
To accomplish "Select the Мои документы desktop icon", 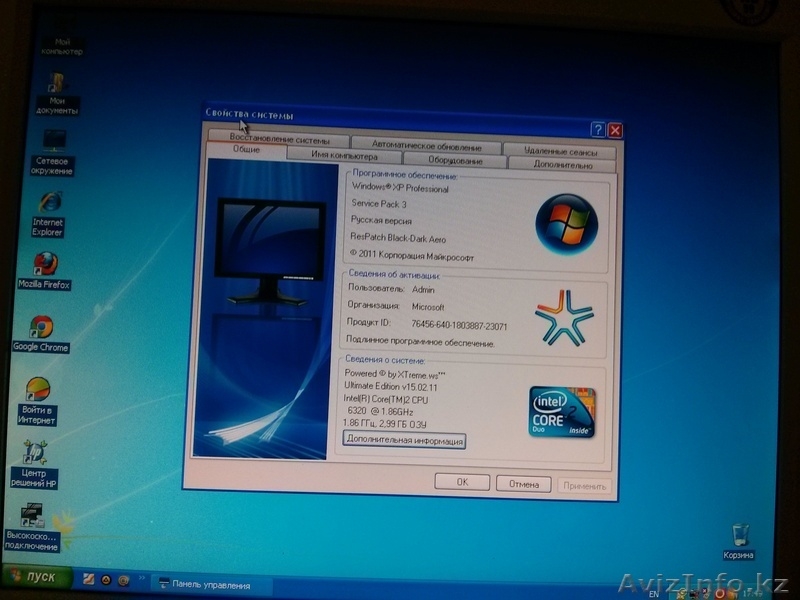I will point(58,85).
